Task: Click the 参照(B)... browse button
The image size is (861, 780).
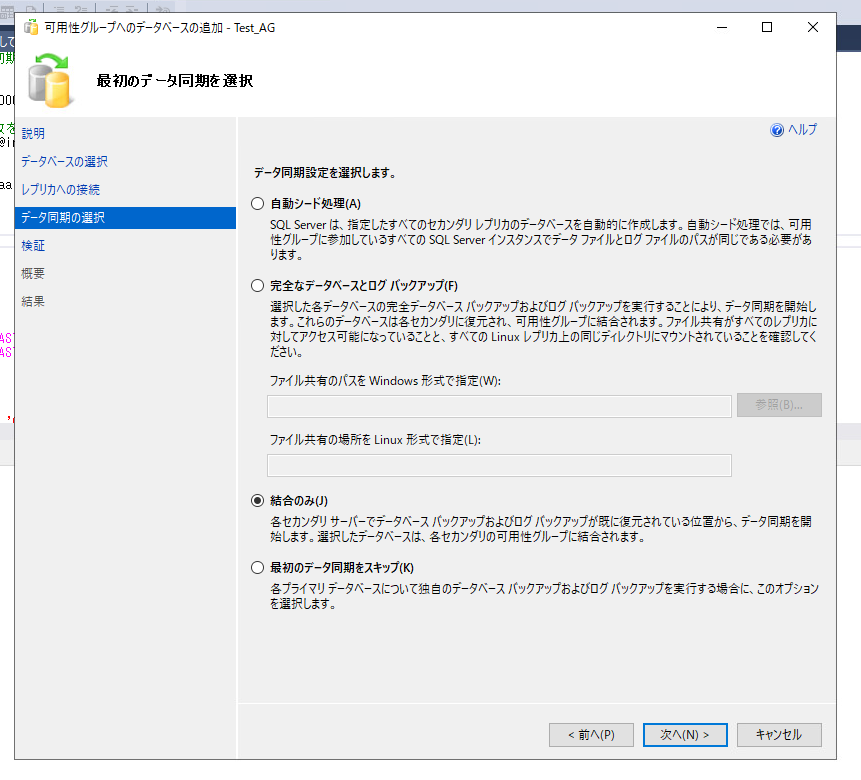Action: tap(779, 405)
